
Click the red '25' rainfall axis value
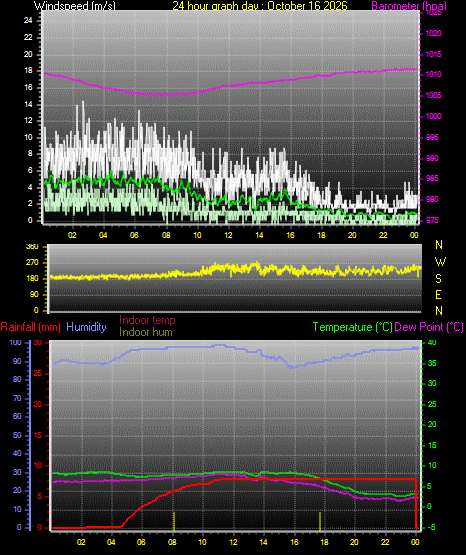tap(38, 373)
